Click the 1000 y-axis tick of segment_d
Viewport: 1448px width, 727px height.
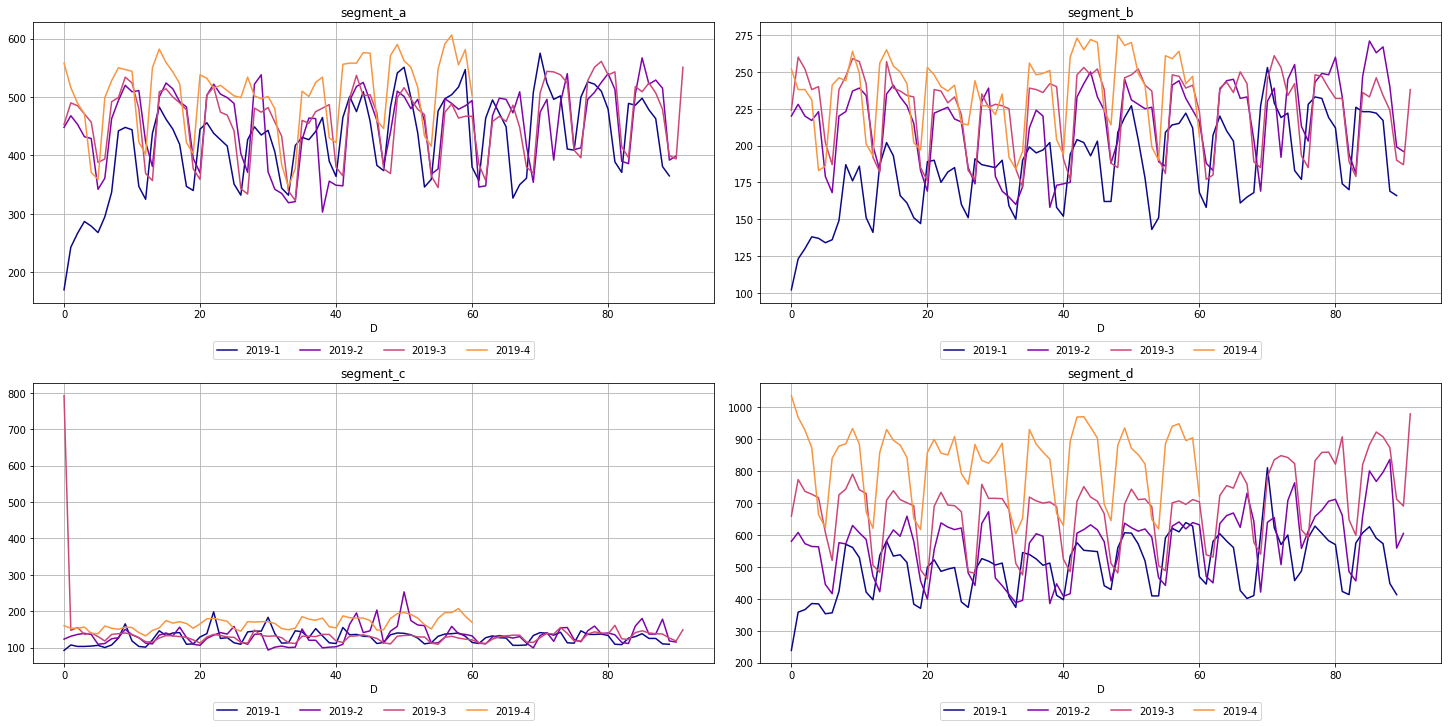(x=740, y=408)
